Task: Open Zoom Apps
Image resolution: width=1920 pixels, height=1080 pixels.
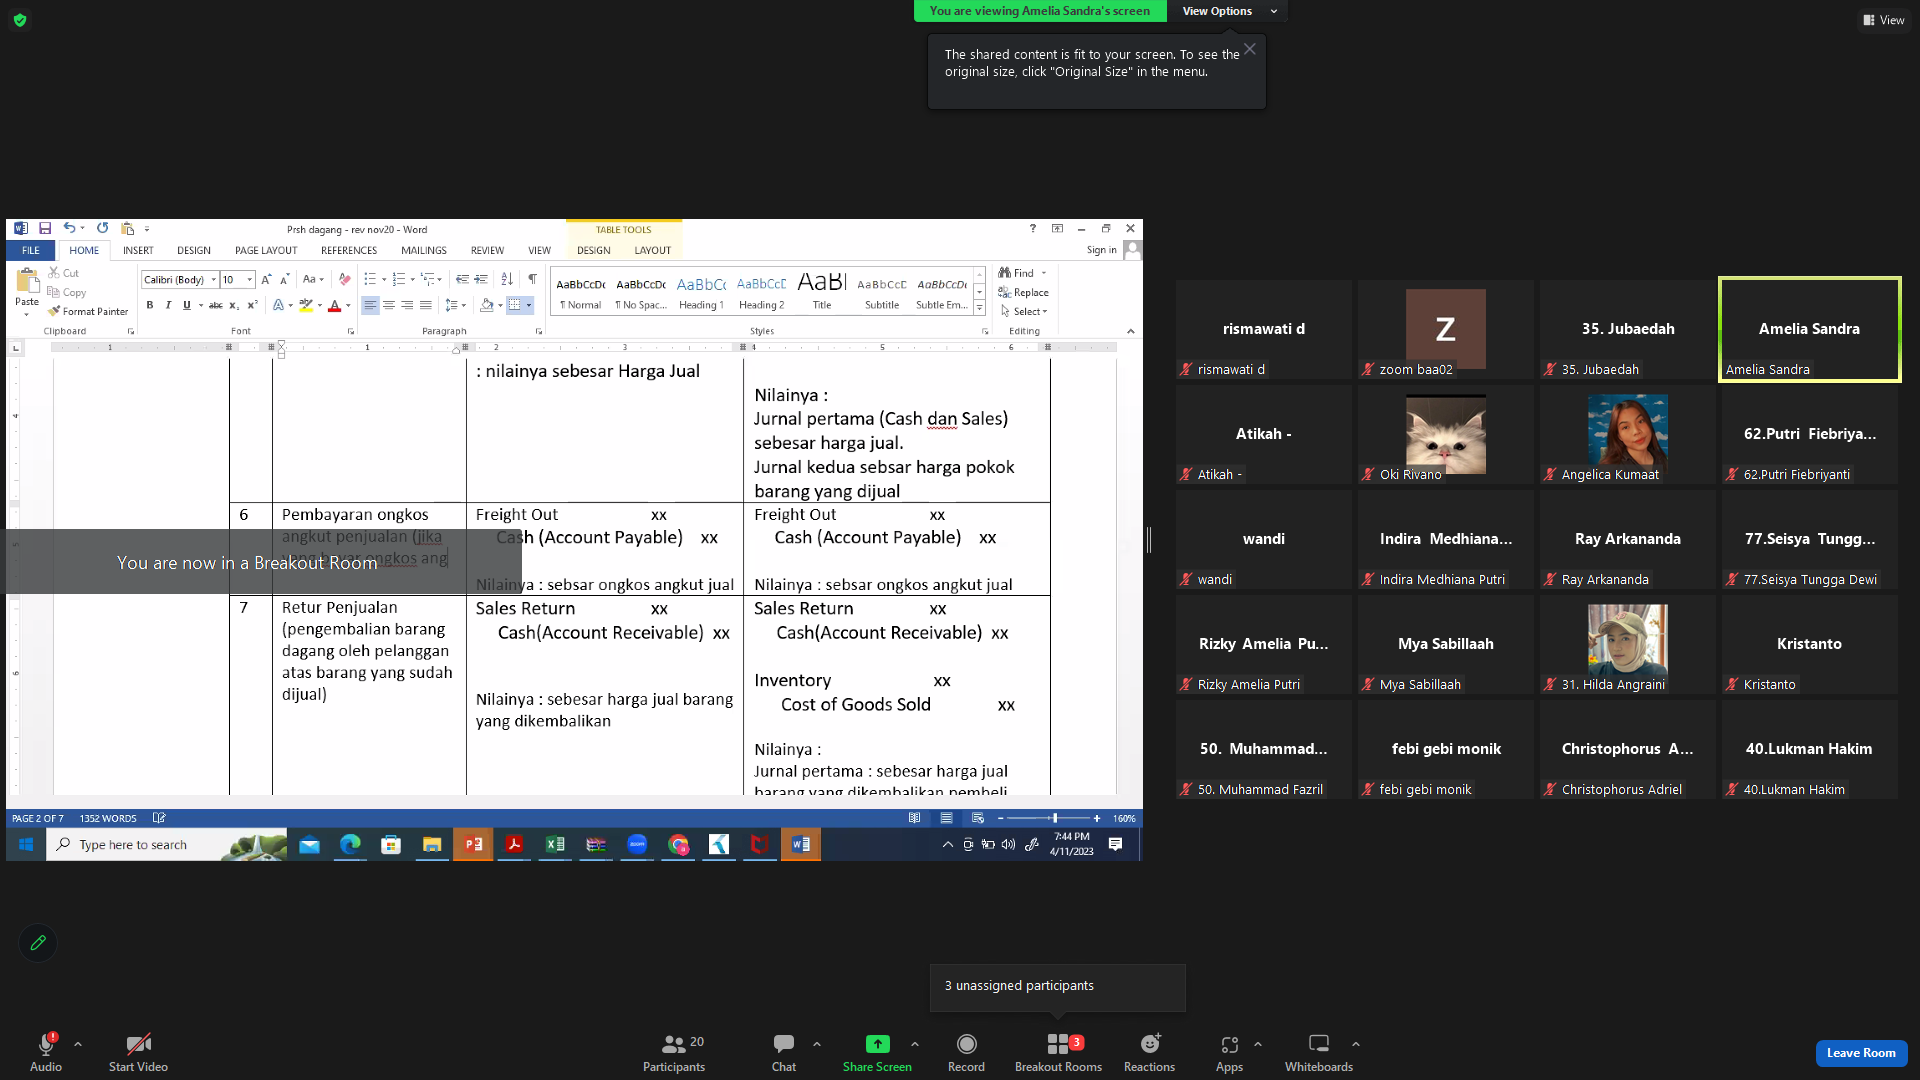Action: (x=1229, y=1052)
